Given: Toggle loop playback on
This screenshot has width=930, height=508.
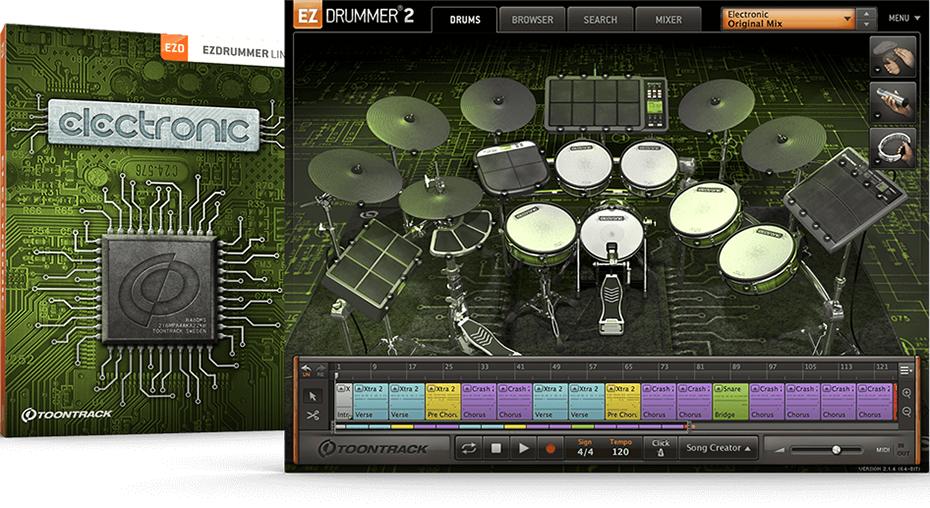Looking at the screenshot, I should click(468, 449).
